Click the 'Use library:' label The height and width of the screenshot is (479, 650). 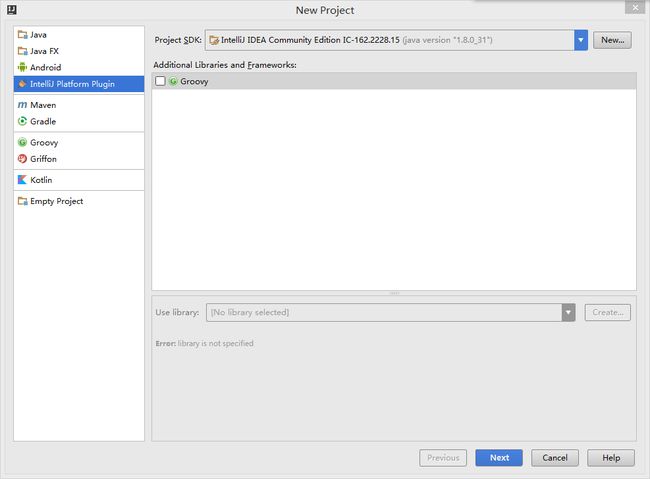(x=177, y=312)
